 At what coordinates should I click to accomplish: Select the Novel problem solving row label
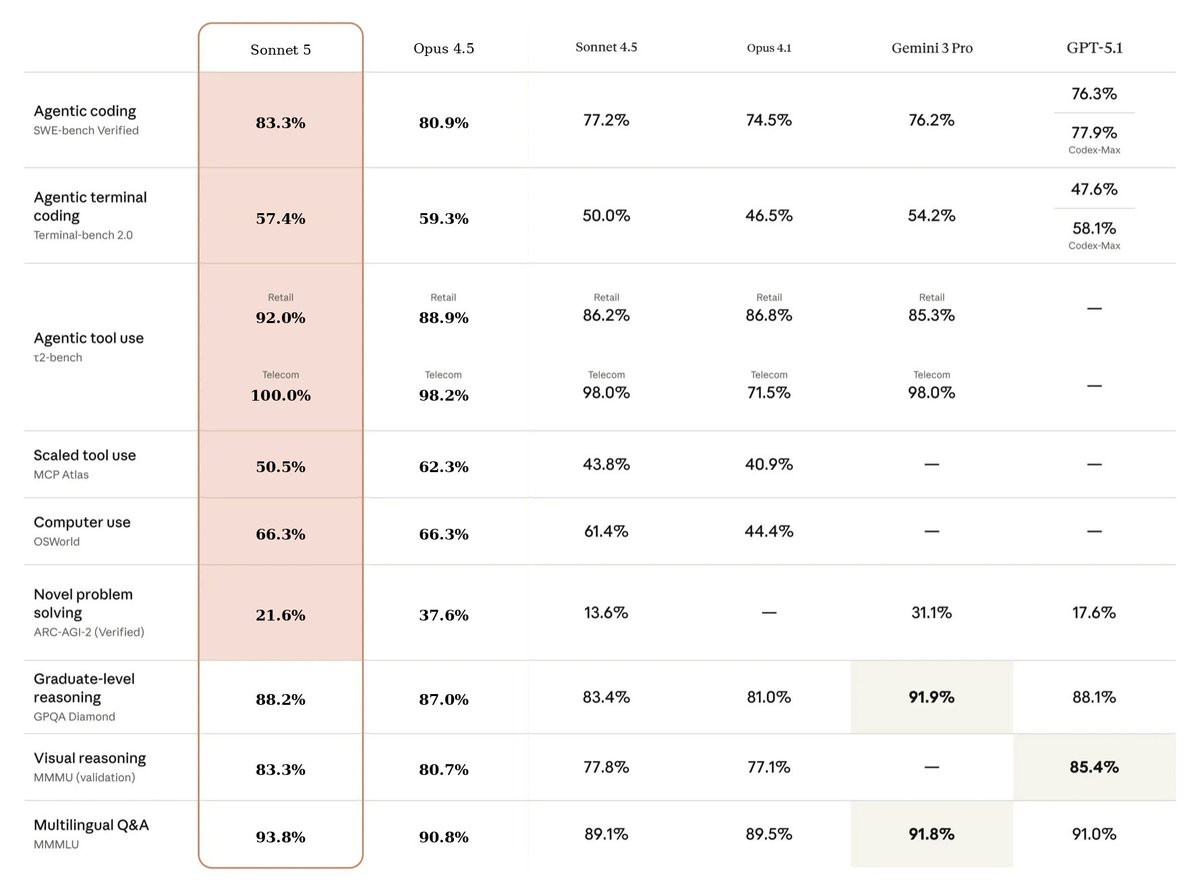point(83,603)
